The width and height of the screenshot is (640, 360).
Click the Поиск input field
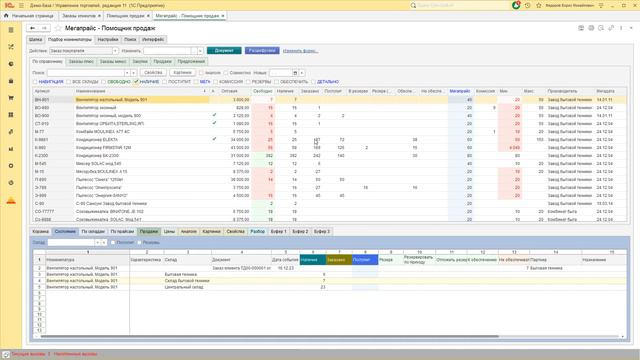pos(85,73)
